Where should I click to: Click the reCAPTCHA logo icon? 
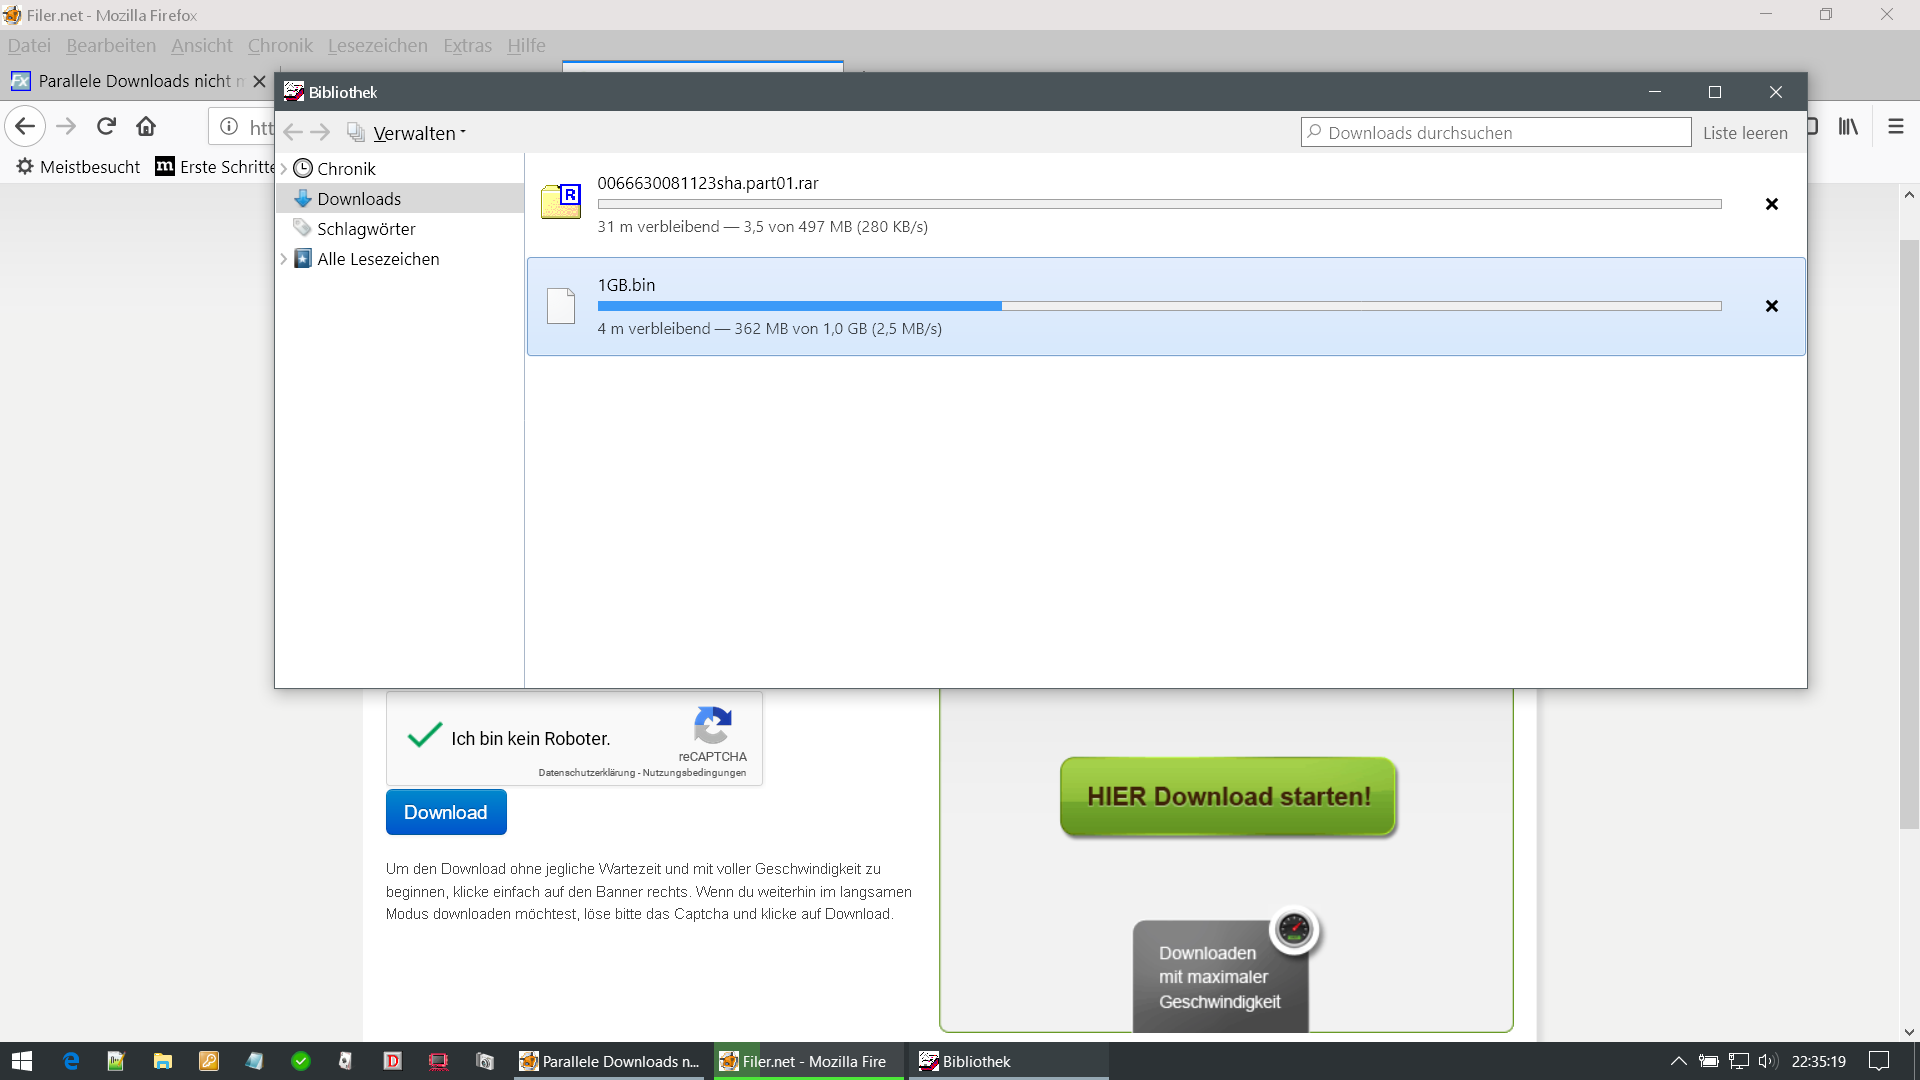pyautogui.click(x=712, y=725)
